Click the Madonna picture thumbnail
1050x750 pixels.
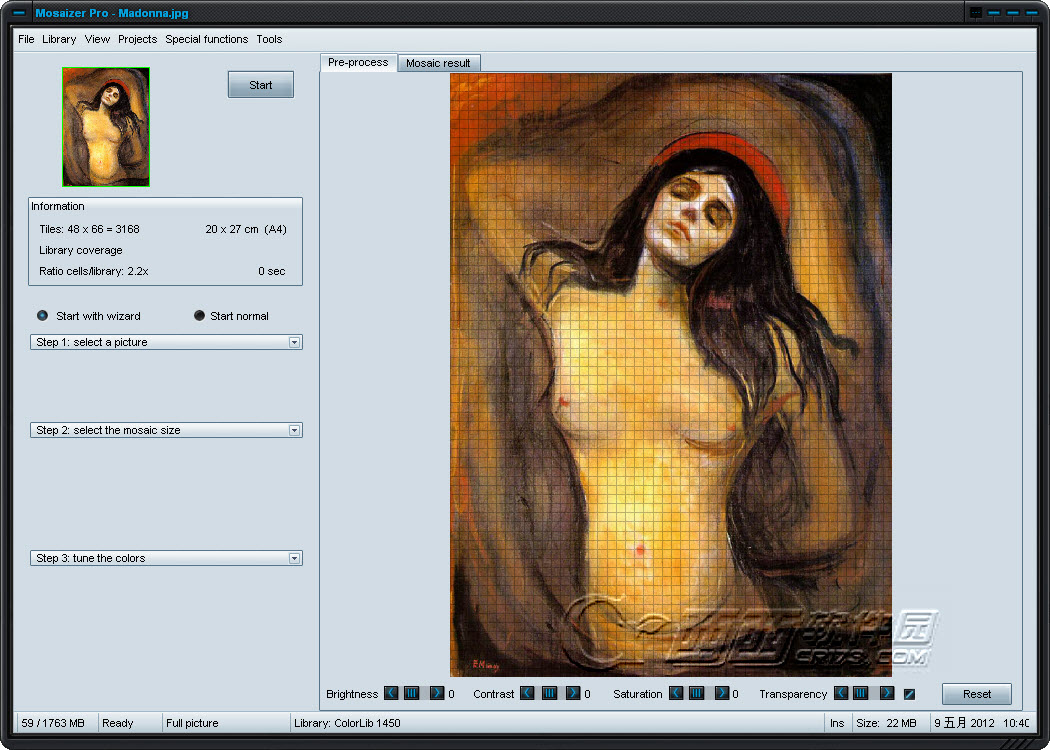pyautogui.click(x=106, y=127)
